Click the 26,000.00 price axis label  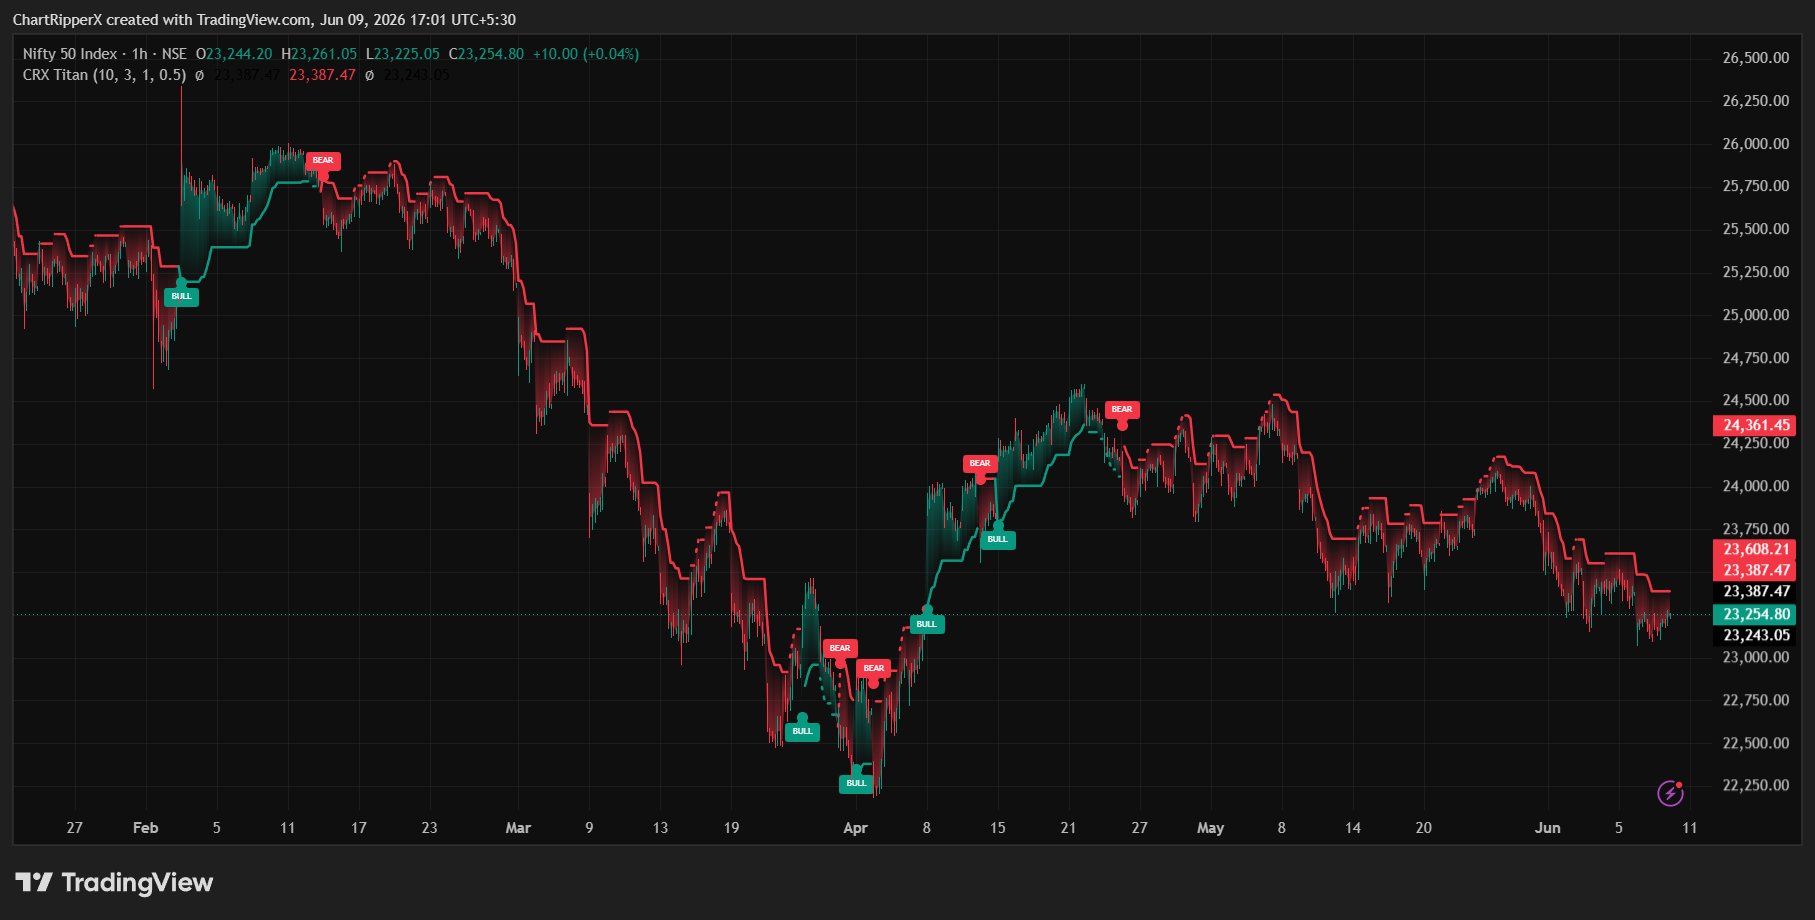point(1756,143)
